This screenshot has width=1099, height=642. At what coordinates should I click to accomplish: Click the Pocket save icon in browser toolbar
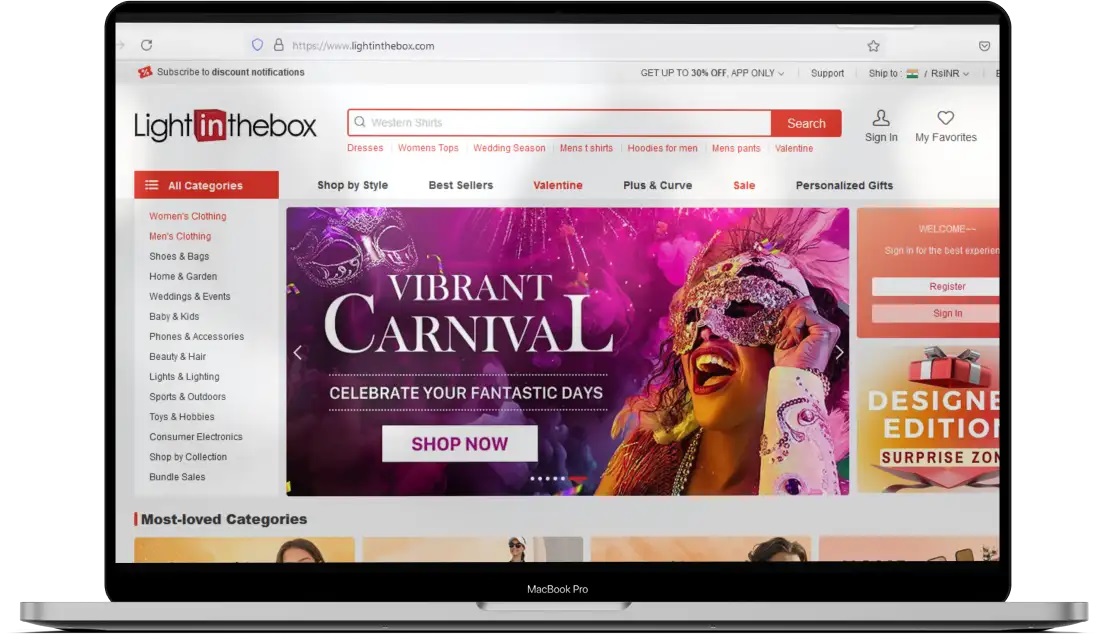pyautogui.click(x=984, y=46)
